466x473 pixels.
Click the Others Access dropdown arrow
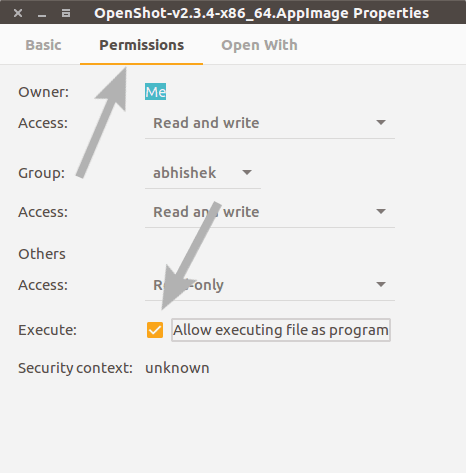coord(381,284)
